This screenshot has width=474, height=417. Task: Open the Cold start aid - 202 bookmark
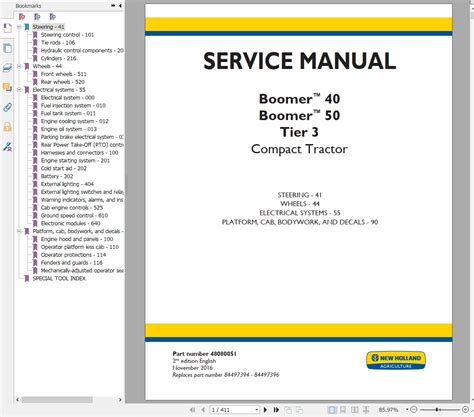tap(64, 168)
